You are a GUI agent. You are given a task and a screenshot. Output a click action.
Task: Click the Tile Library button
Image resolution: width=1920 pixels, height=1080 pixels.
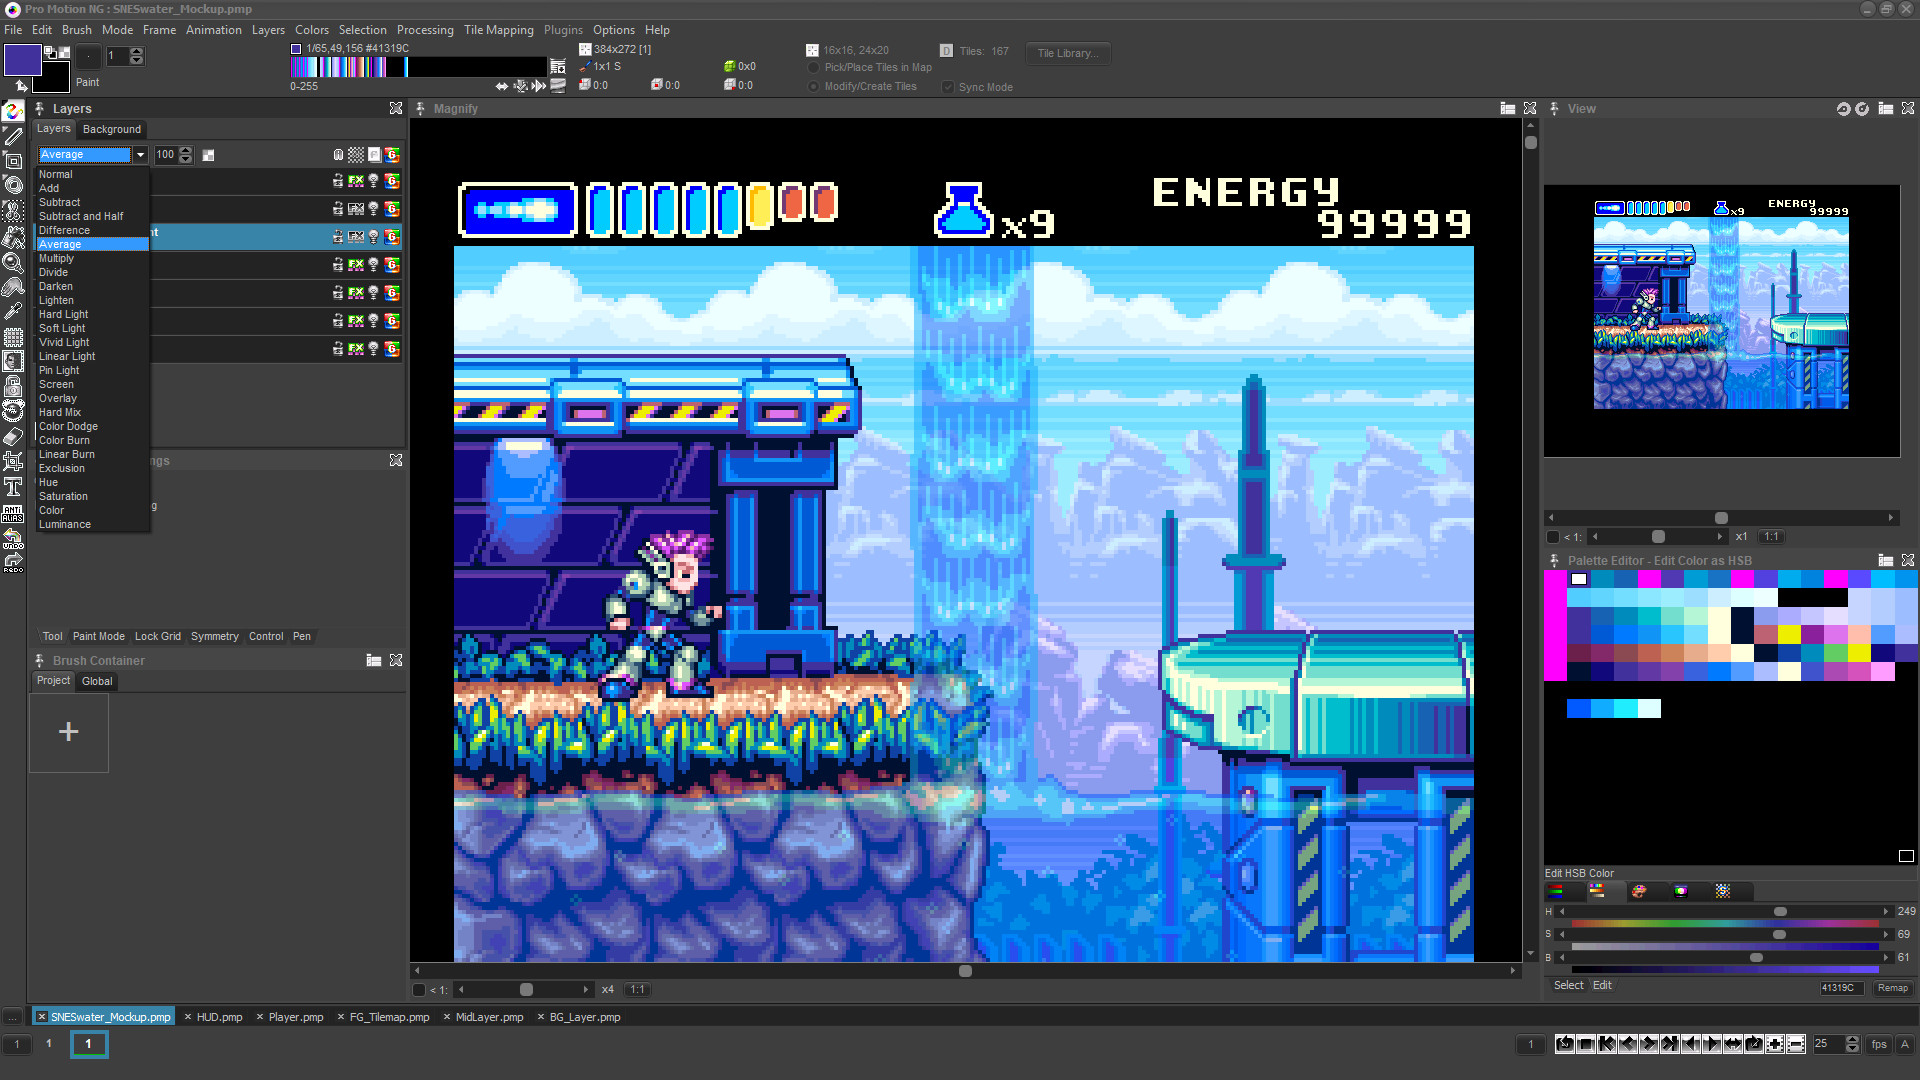(x=1067, y=53)
